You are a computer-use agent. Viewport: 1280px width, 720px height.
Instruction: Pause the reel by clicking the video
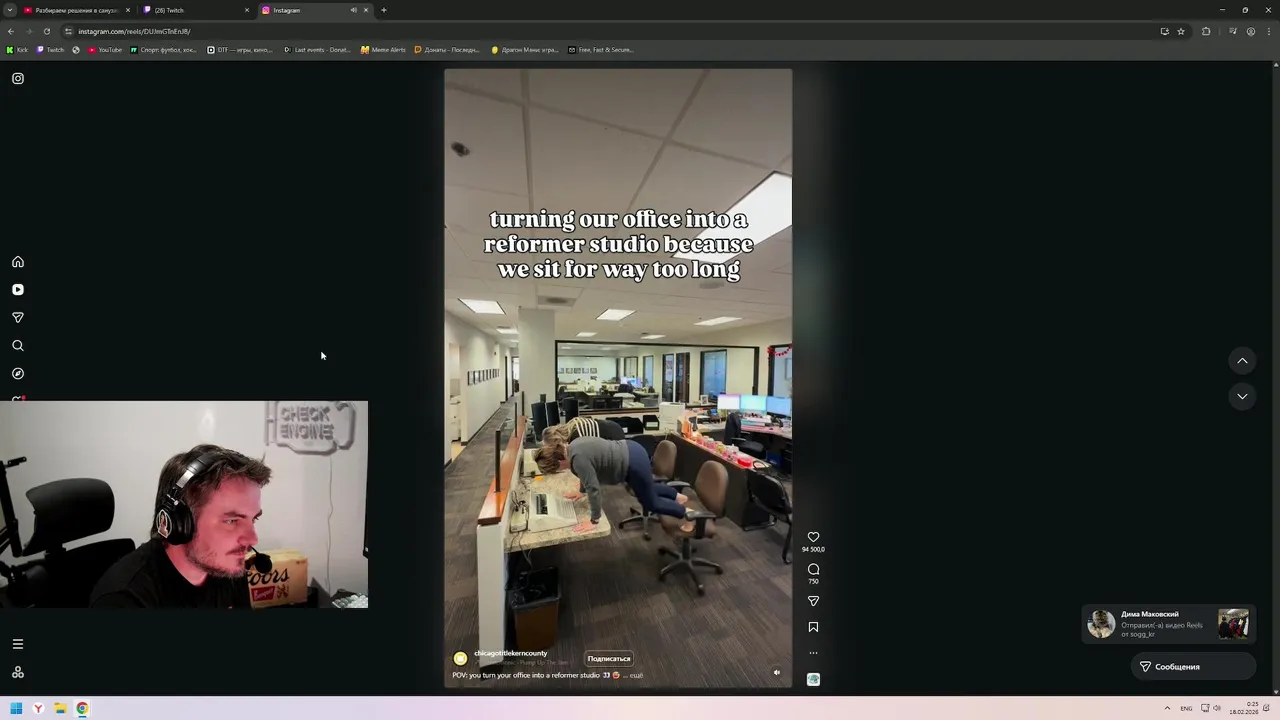click(x=618, y=378)
